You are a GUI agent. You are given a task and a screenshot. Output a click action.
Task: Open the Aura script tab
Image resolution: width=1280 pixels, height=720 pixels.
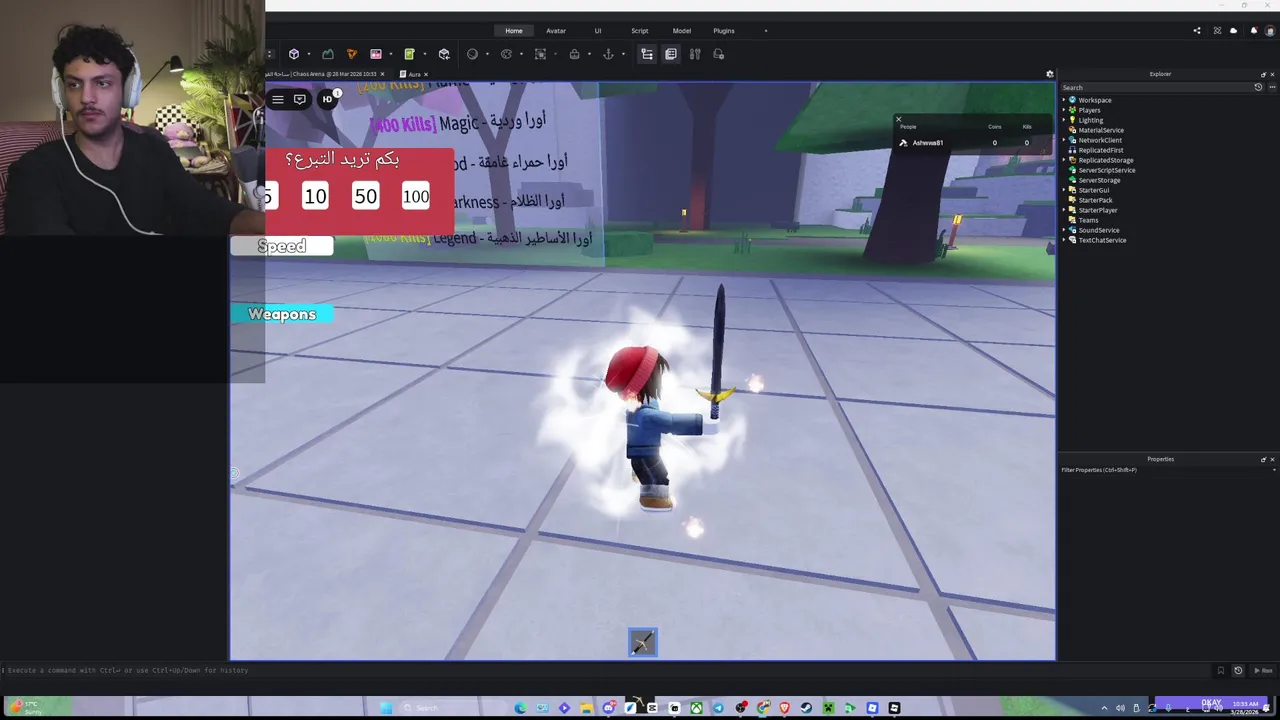tap(414, 74)
